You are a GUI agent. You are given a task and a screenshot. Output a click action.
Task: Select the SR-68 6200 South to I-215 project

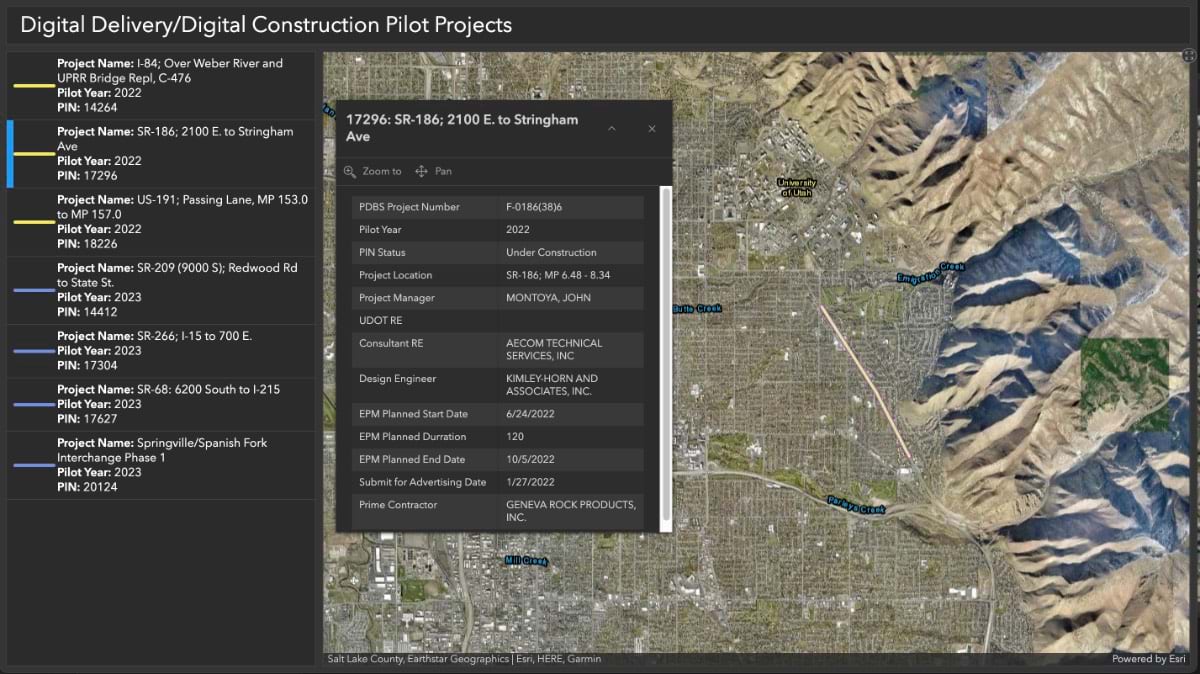[x=161, y=404]
